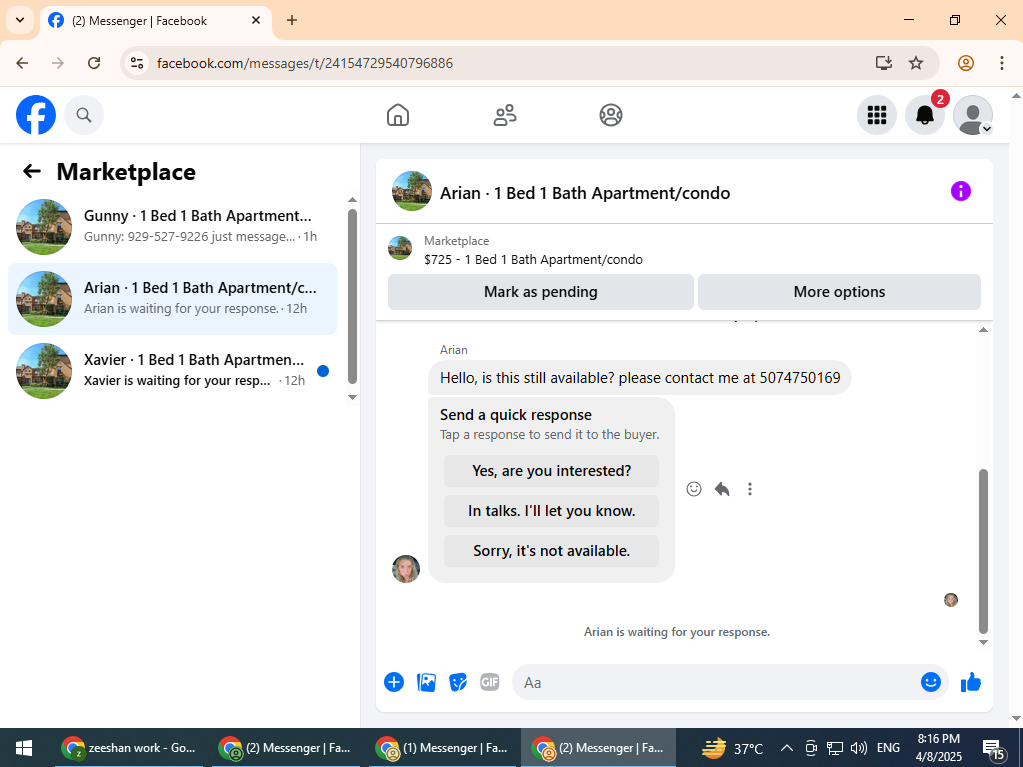Bookmark this page star icon
The width and height of the screenshot is (1023, 767).
pos(916,63)
